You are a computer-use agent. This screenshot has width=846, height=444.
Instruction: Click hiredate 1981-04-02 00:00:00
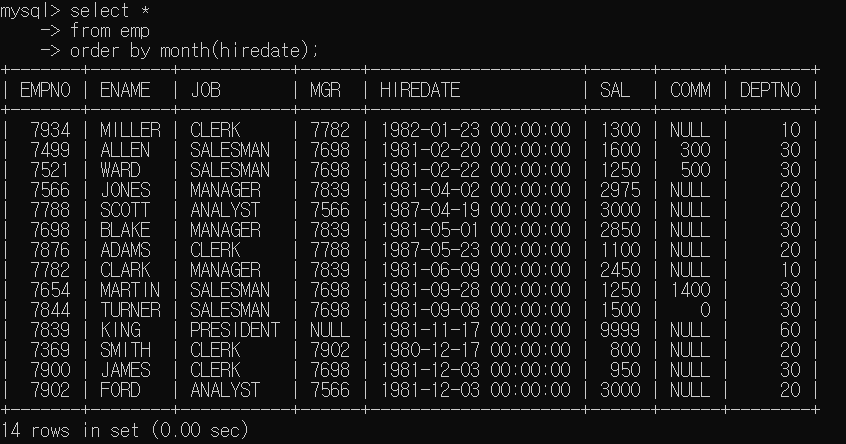click(x=475, y=190)
